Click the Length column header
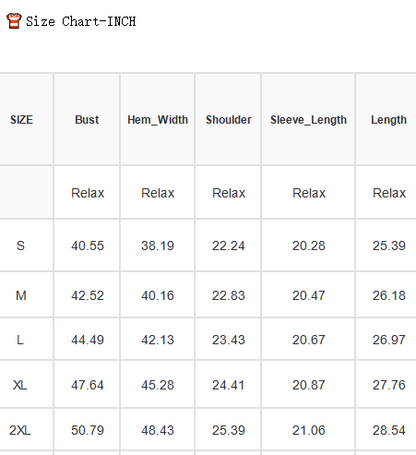This screenshot has height=455, width=416. pyautogui.click(x=389, y=120)
